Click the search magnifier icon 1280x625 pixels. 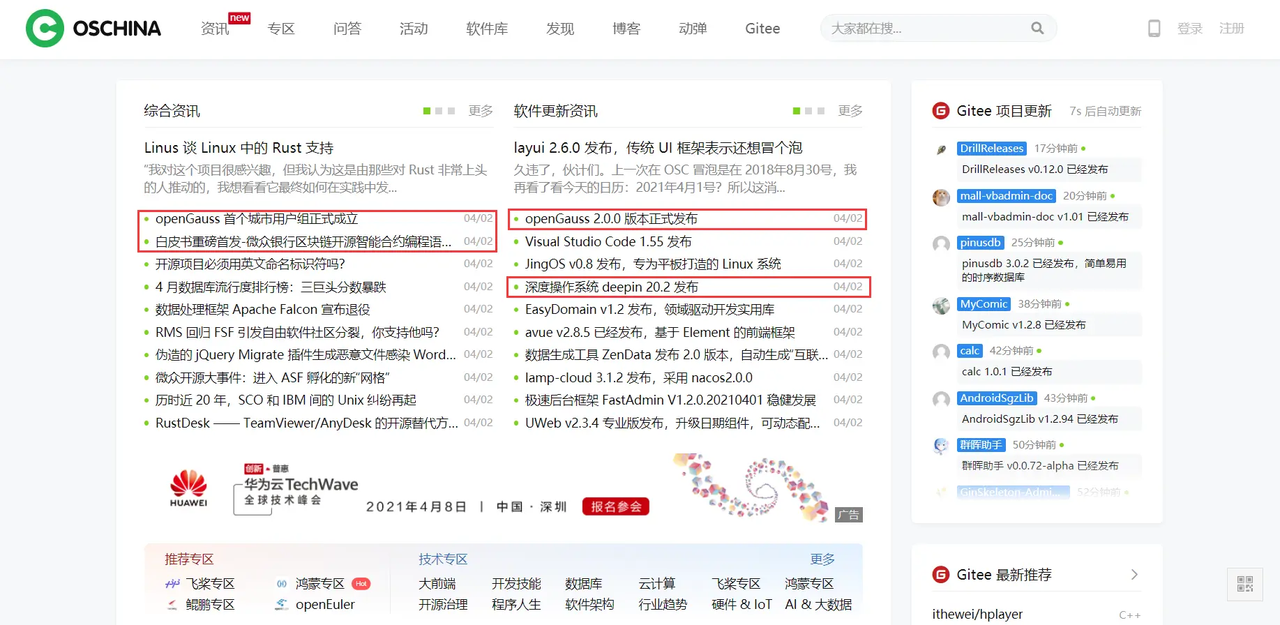click(x=1037, y=28)
